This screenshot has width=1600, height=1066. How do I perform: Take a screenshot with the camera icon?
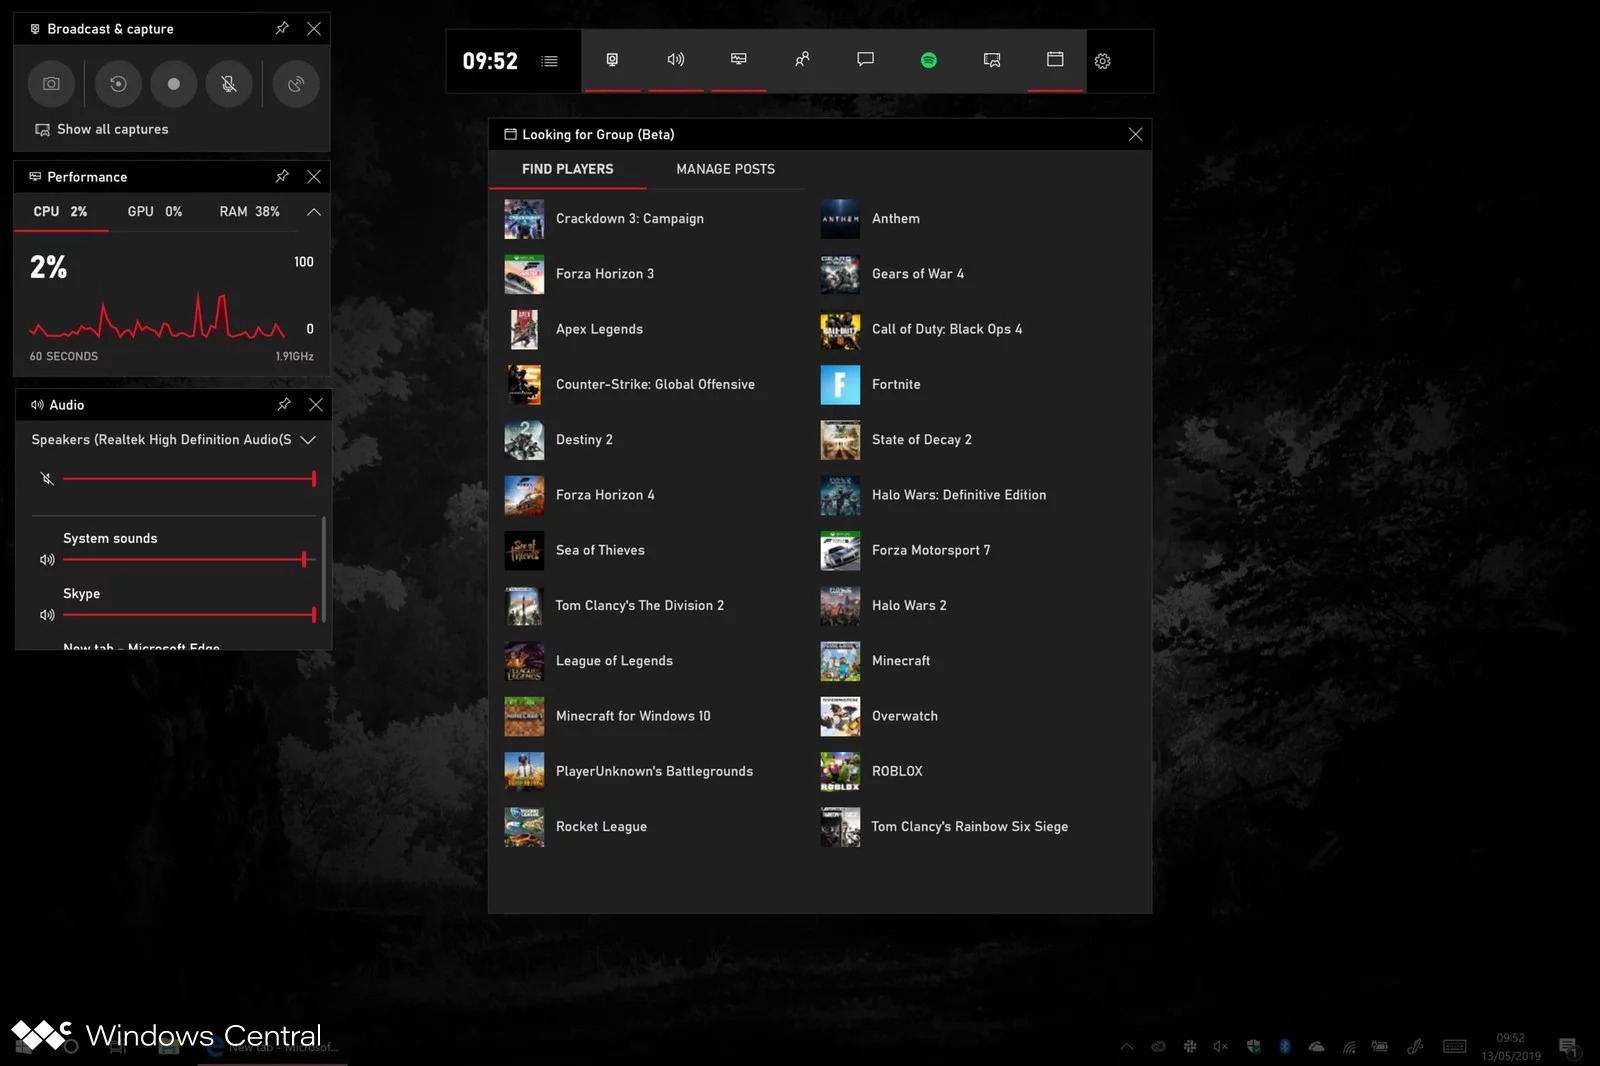point(51,84)
